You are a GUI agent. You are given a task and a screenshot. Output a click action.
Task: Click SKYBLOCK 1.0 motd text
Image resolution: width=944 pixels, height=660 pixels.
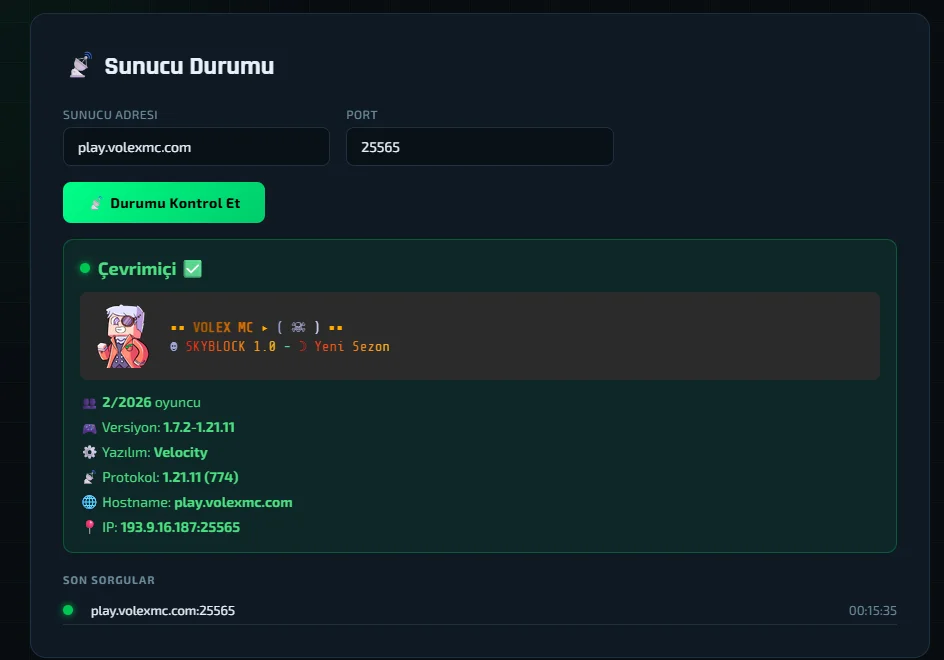click(x=231, y=346)
